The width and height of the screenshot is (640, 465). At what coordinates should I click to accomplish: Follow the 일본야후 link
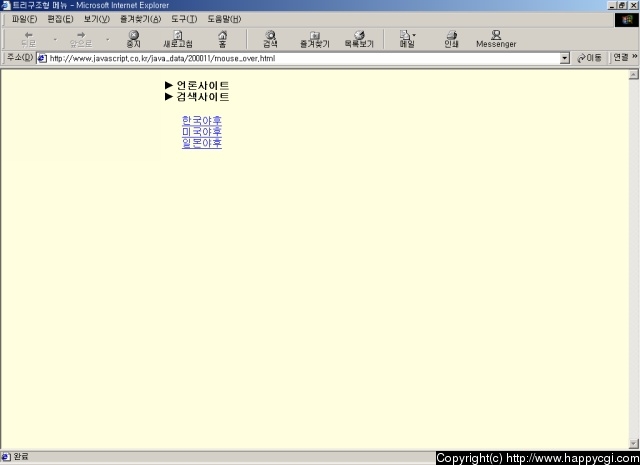pyautogui.click(x=202, y=143)
